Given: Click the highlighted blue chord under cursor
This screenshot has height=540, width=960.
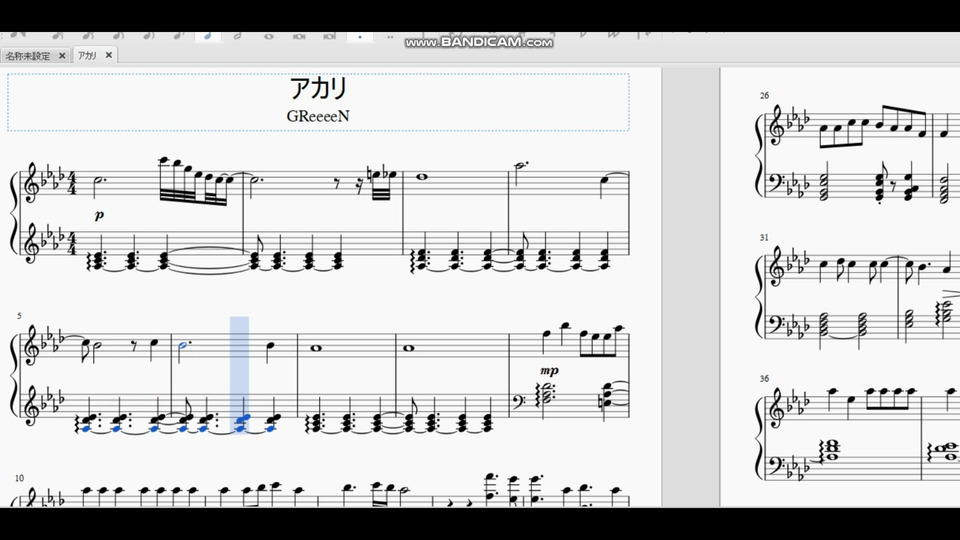Looking at the screenshot, I should 241,422.
